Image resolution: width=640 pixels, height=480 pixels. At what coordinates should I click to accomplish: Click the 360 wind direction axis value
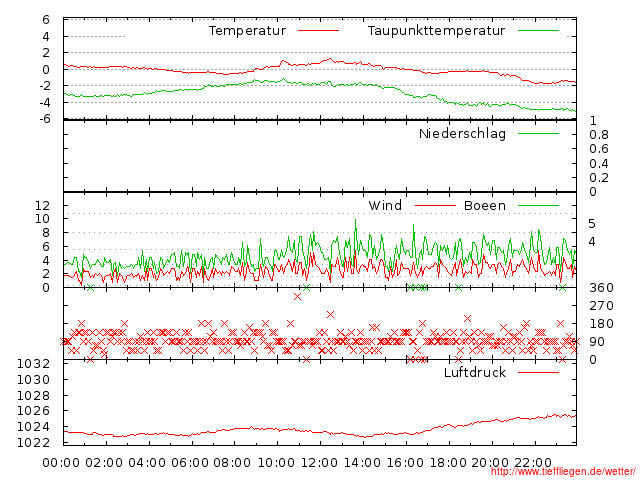601,288
